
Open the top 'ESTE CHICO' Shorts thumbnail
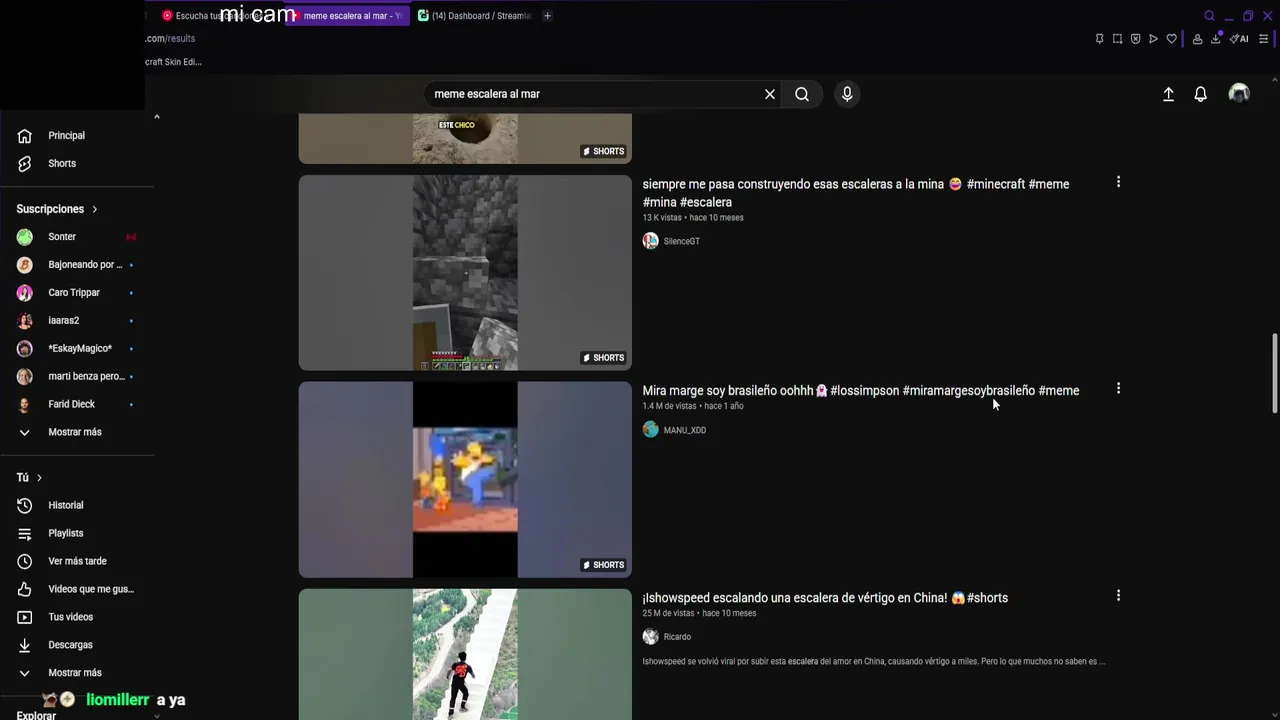pyautogui.click(x=465, y=139)
